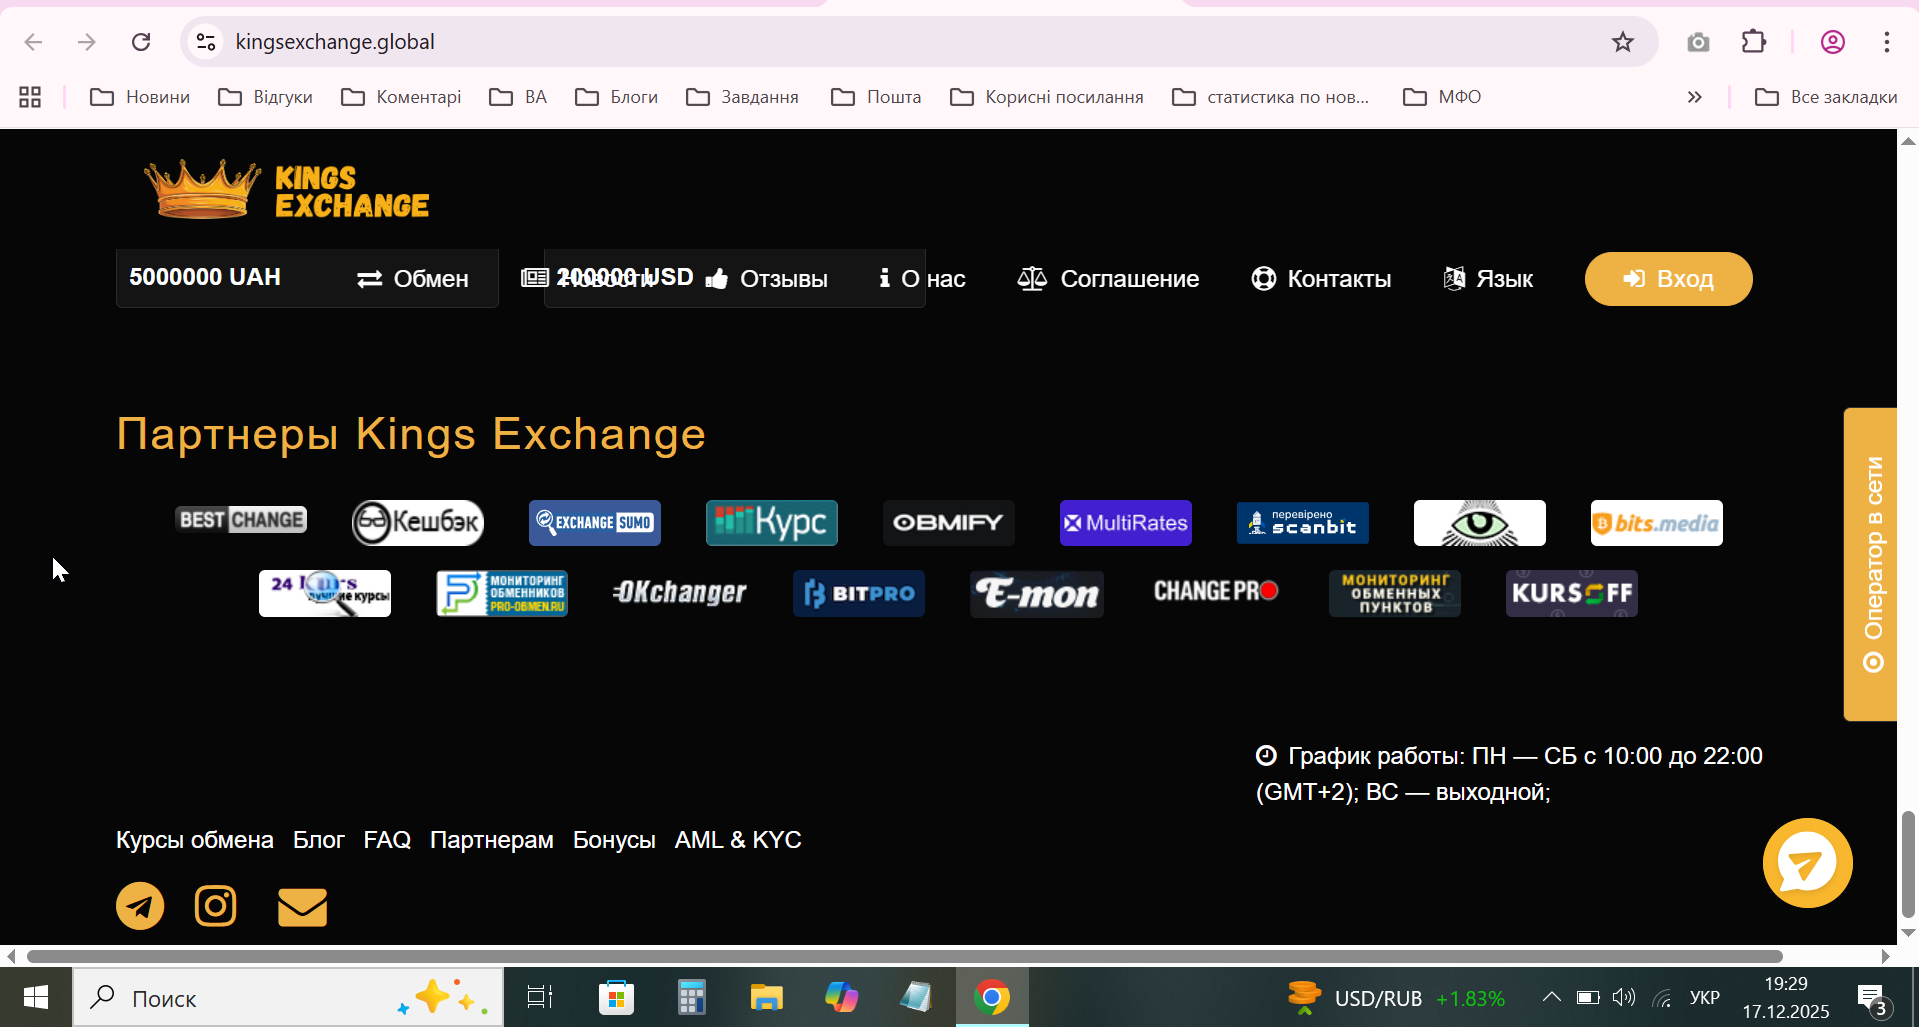Open the bits.media partner logo
Viewport: 1919px width, 1027px height.
pos(1657,522)
